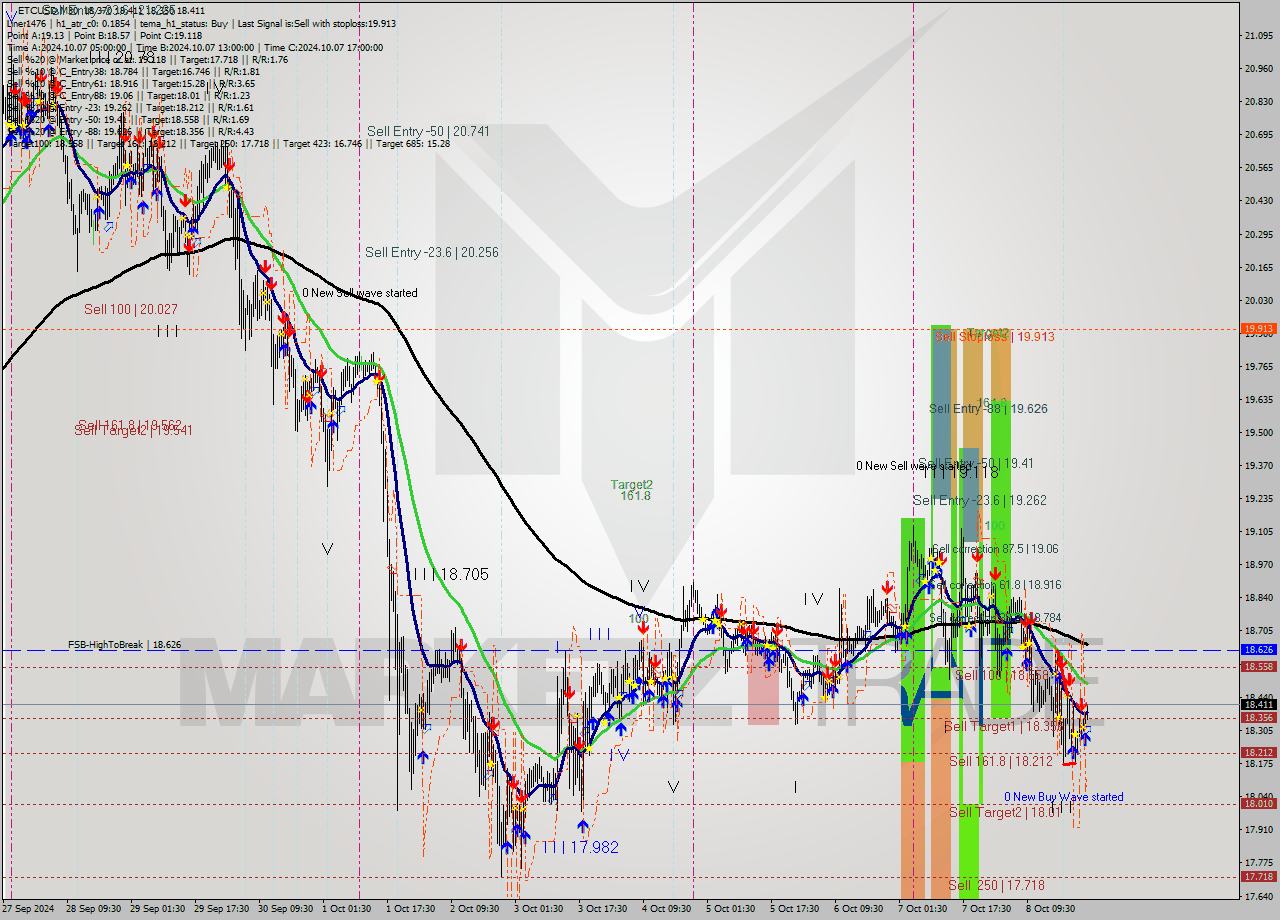
Task: Select the red 18.212 price tag on the axis
Action: [x=1258, y=752]
